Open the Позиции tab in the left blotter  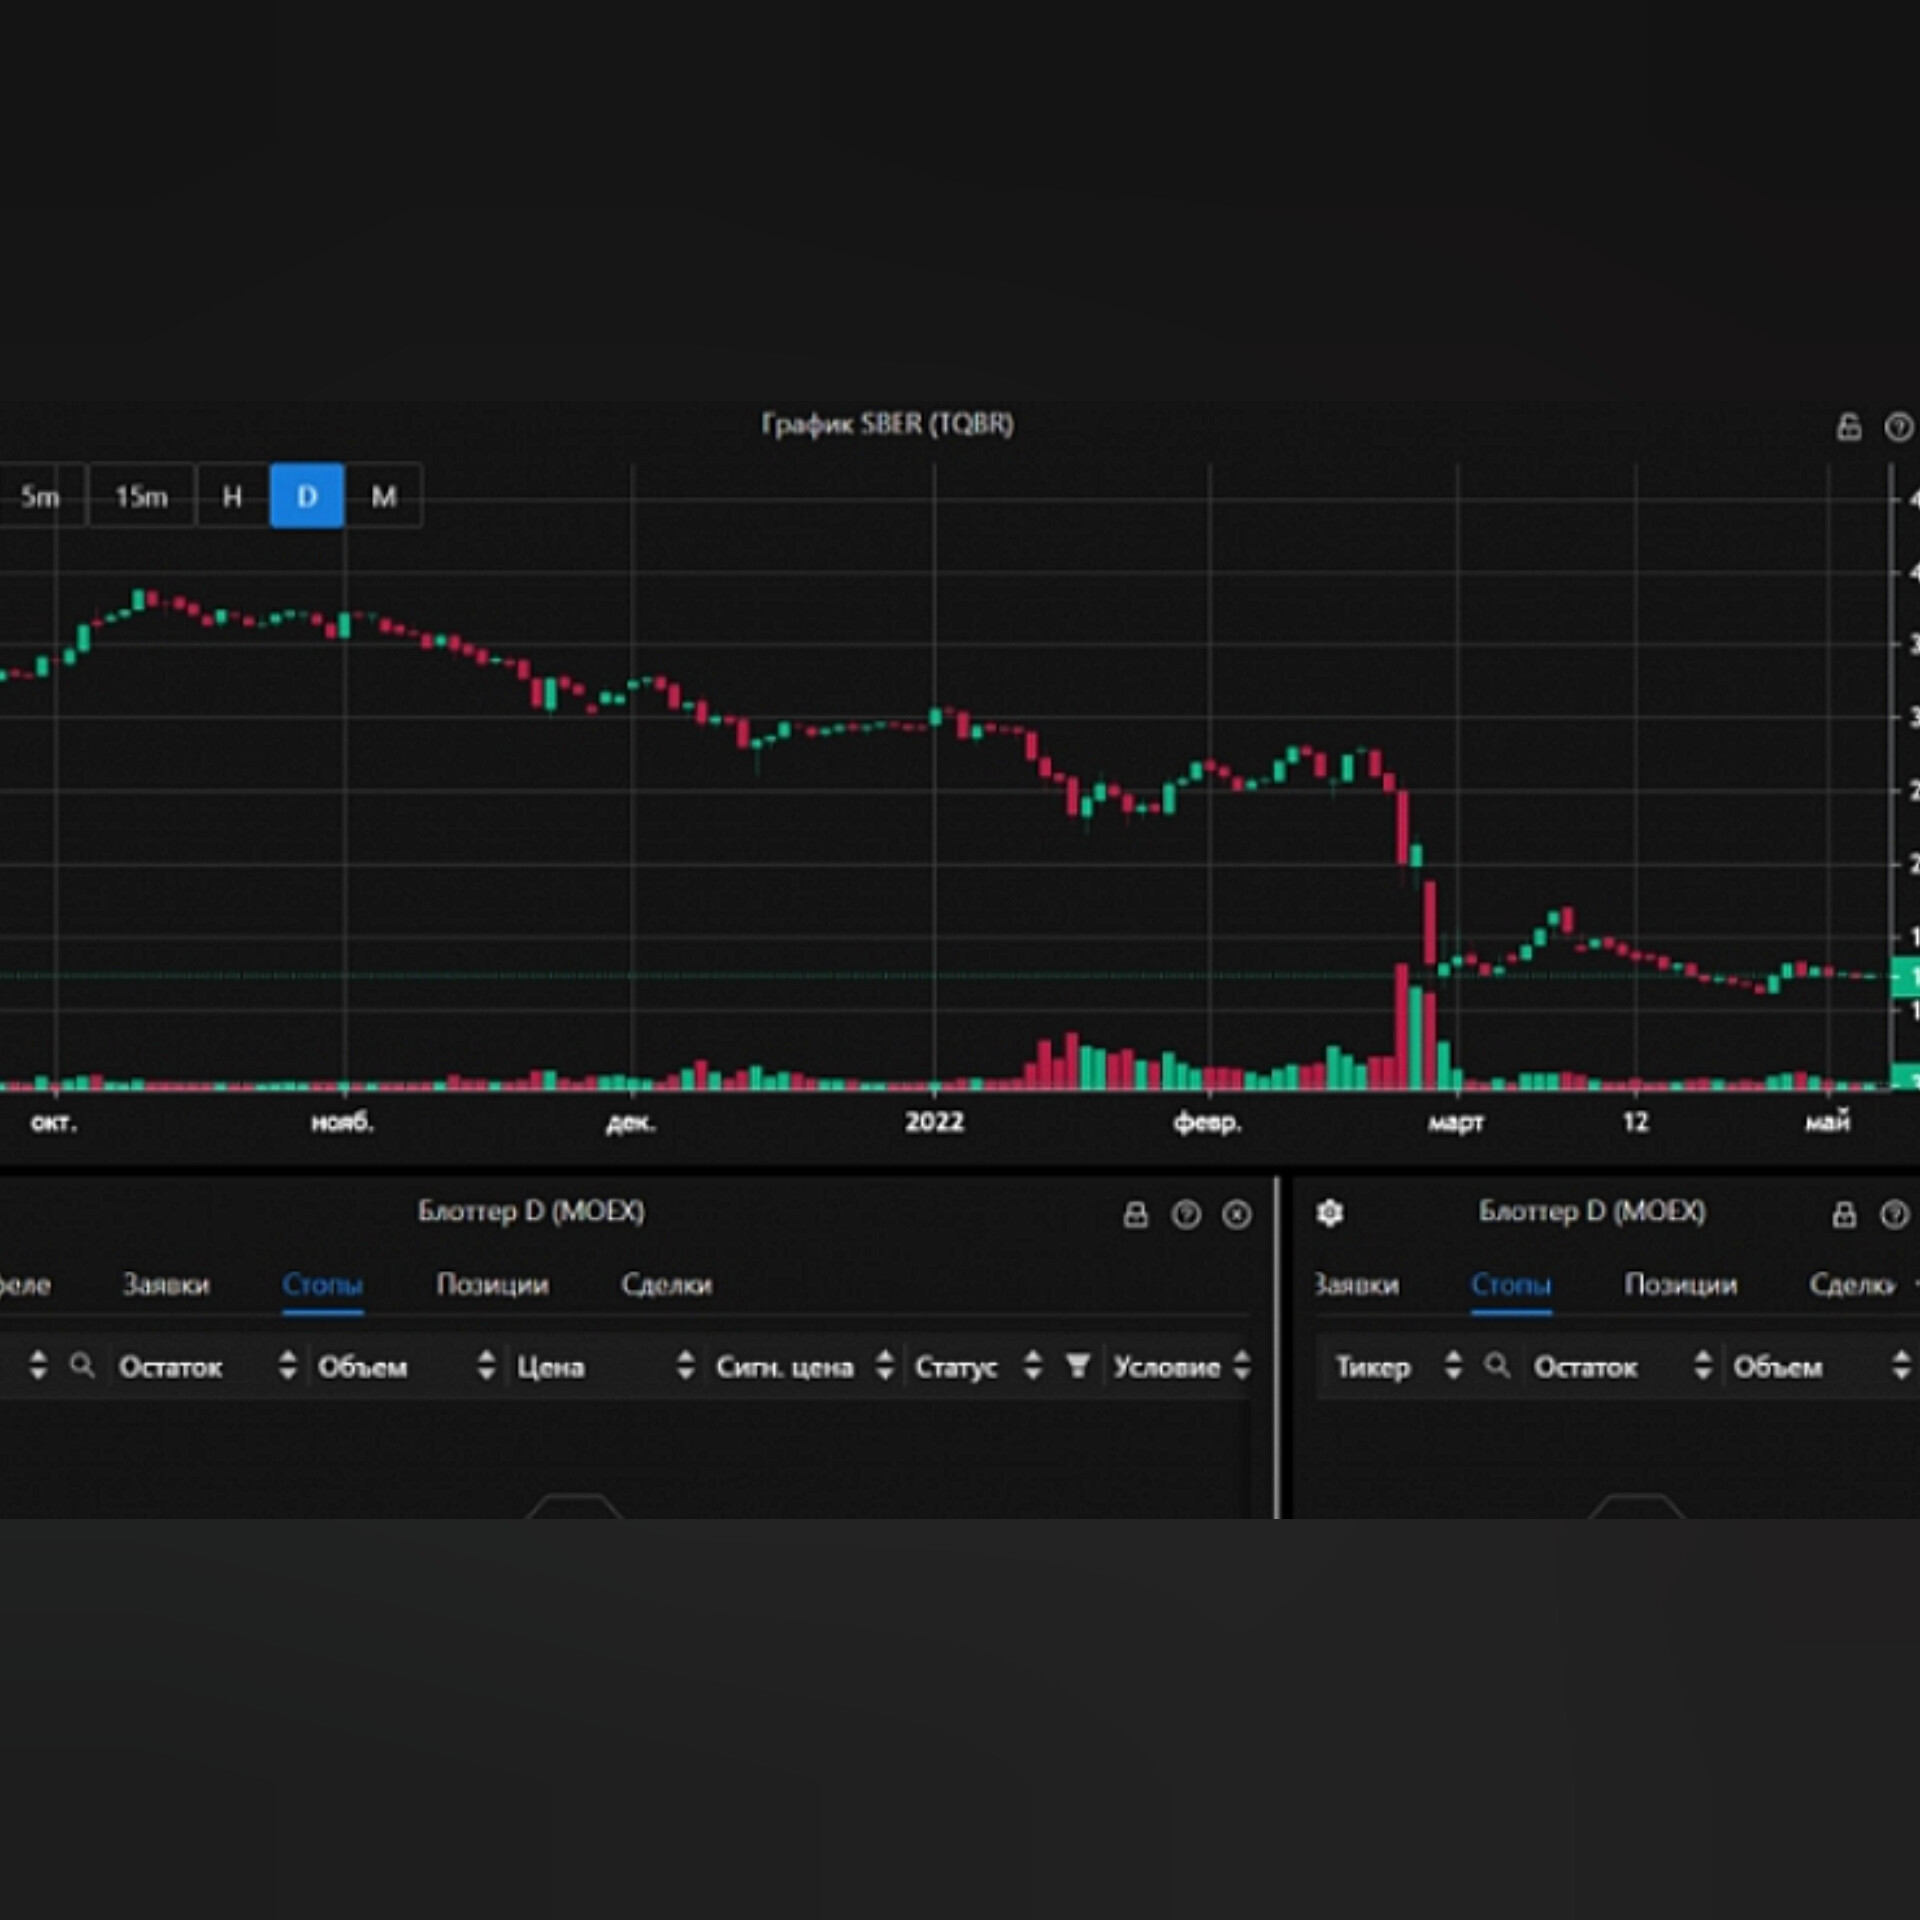point(492,1285)
